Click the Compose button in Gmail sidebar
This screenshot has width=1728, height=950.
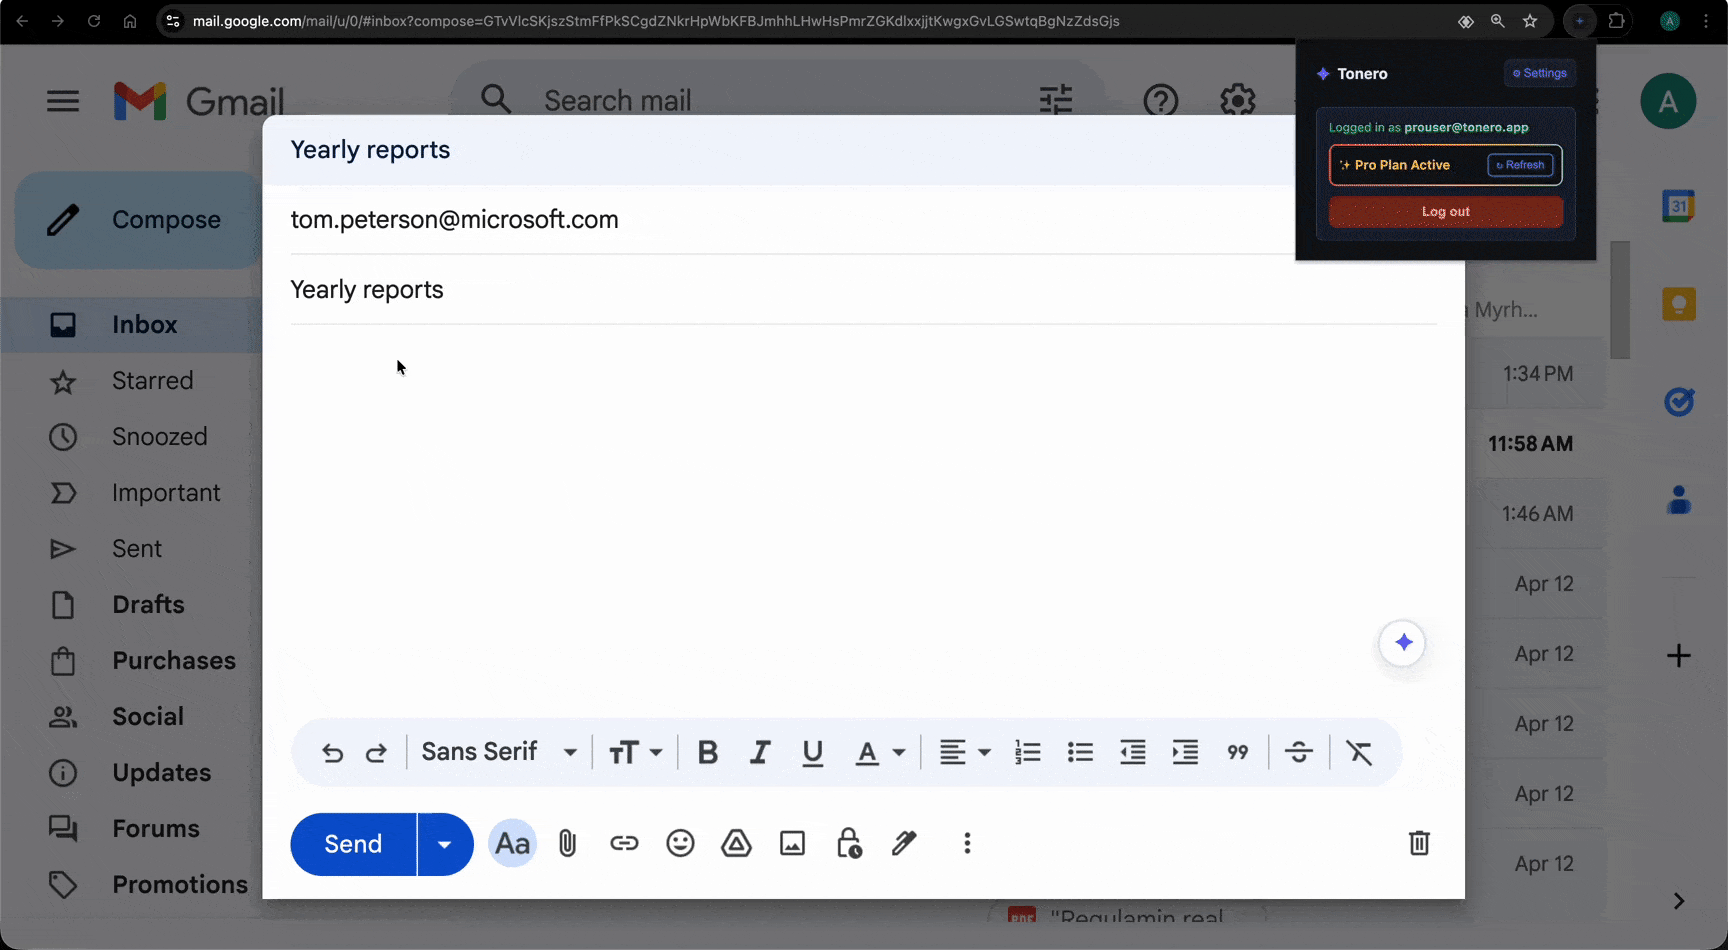[140, 220]
